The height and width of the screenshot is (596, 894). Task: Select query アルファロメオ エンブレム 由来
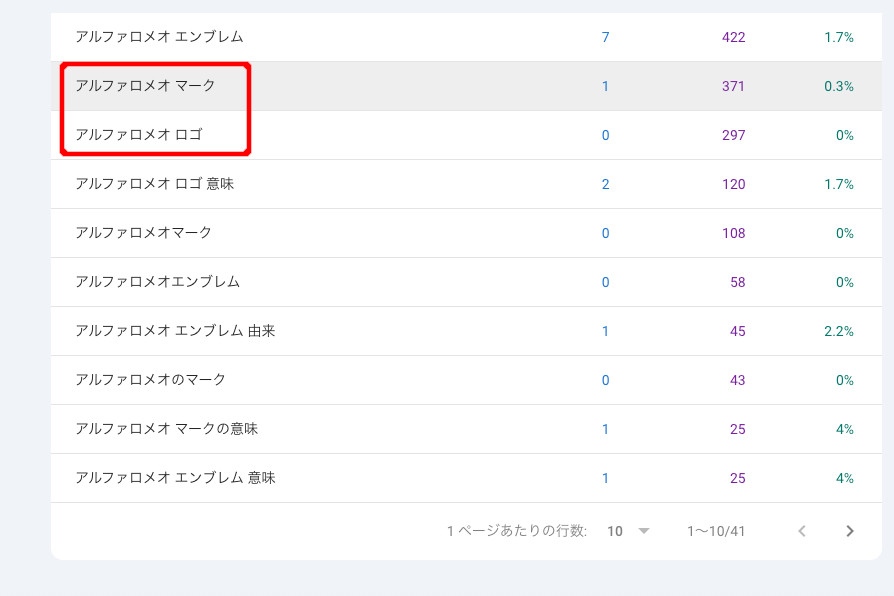pyautogui.click(x=176, y=331)
